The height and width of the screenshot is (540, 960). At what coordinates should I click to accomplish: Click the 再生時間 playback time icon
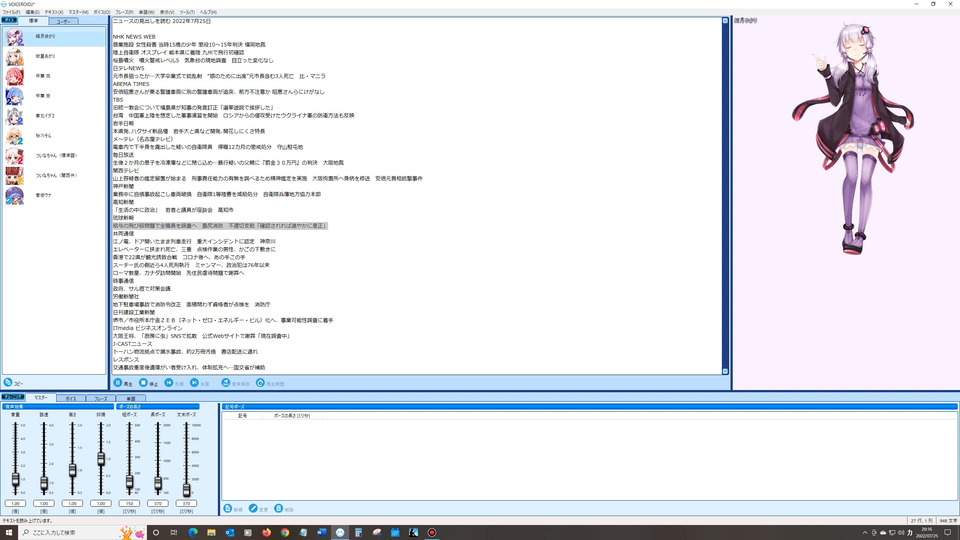260,383
